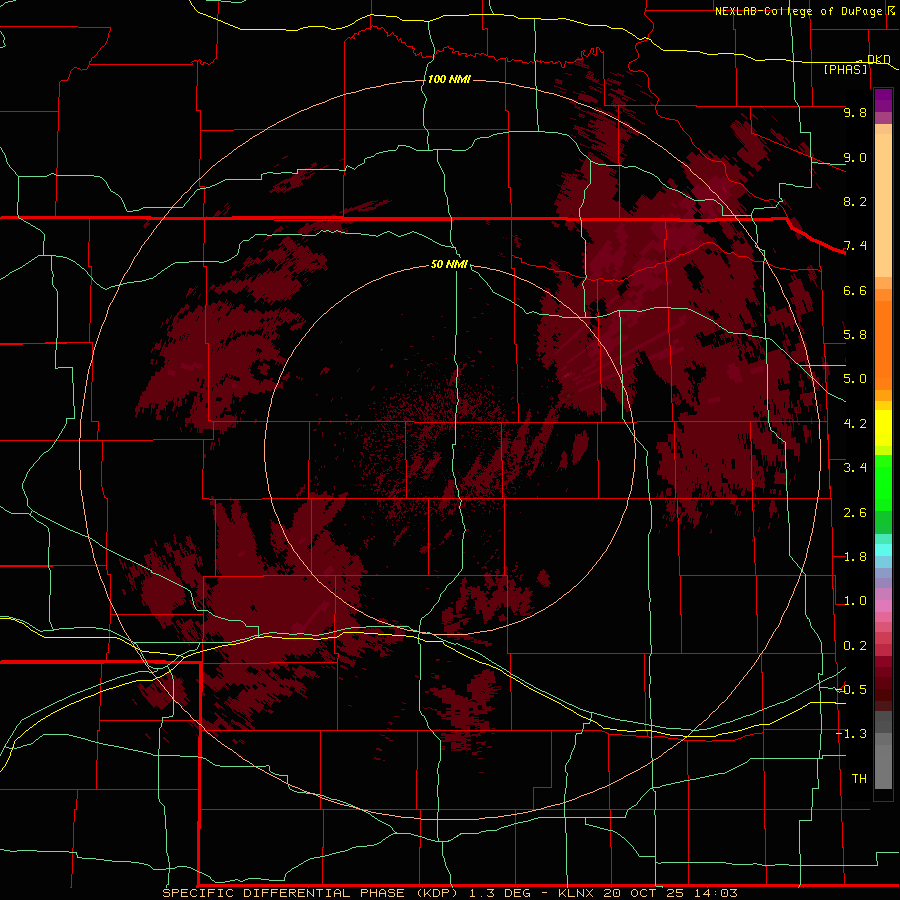
Task: Pick the pink band of the color bar
Action: pos(883,606)
